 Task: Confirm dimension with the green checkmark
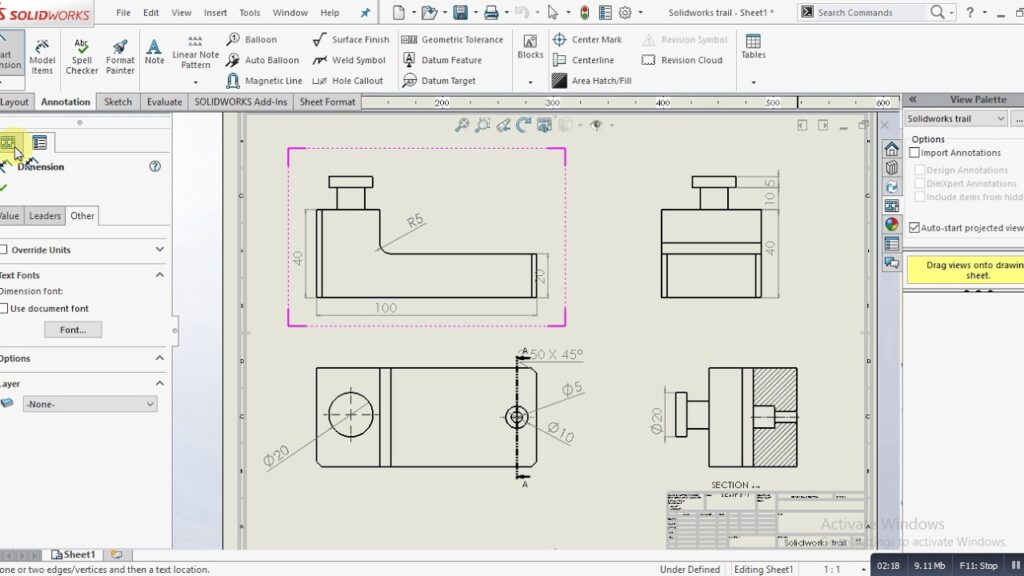(3, 188)
